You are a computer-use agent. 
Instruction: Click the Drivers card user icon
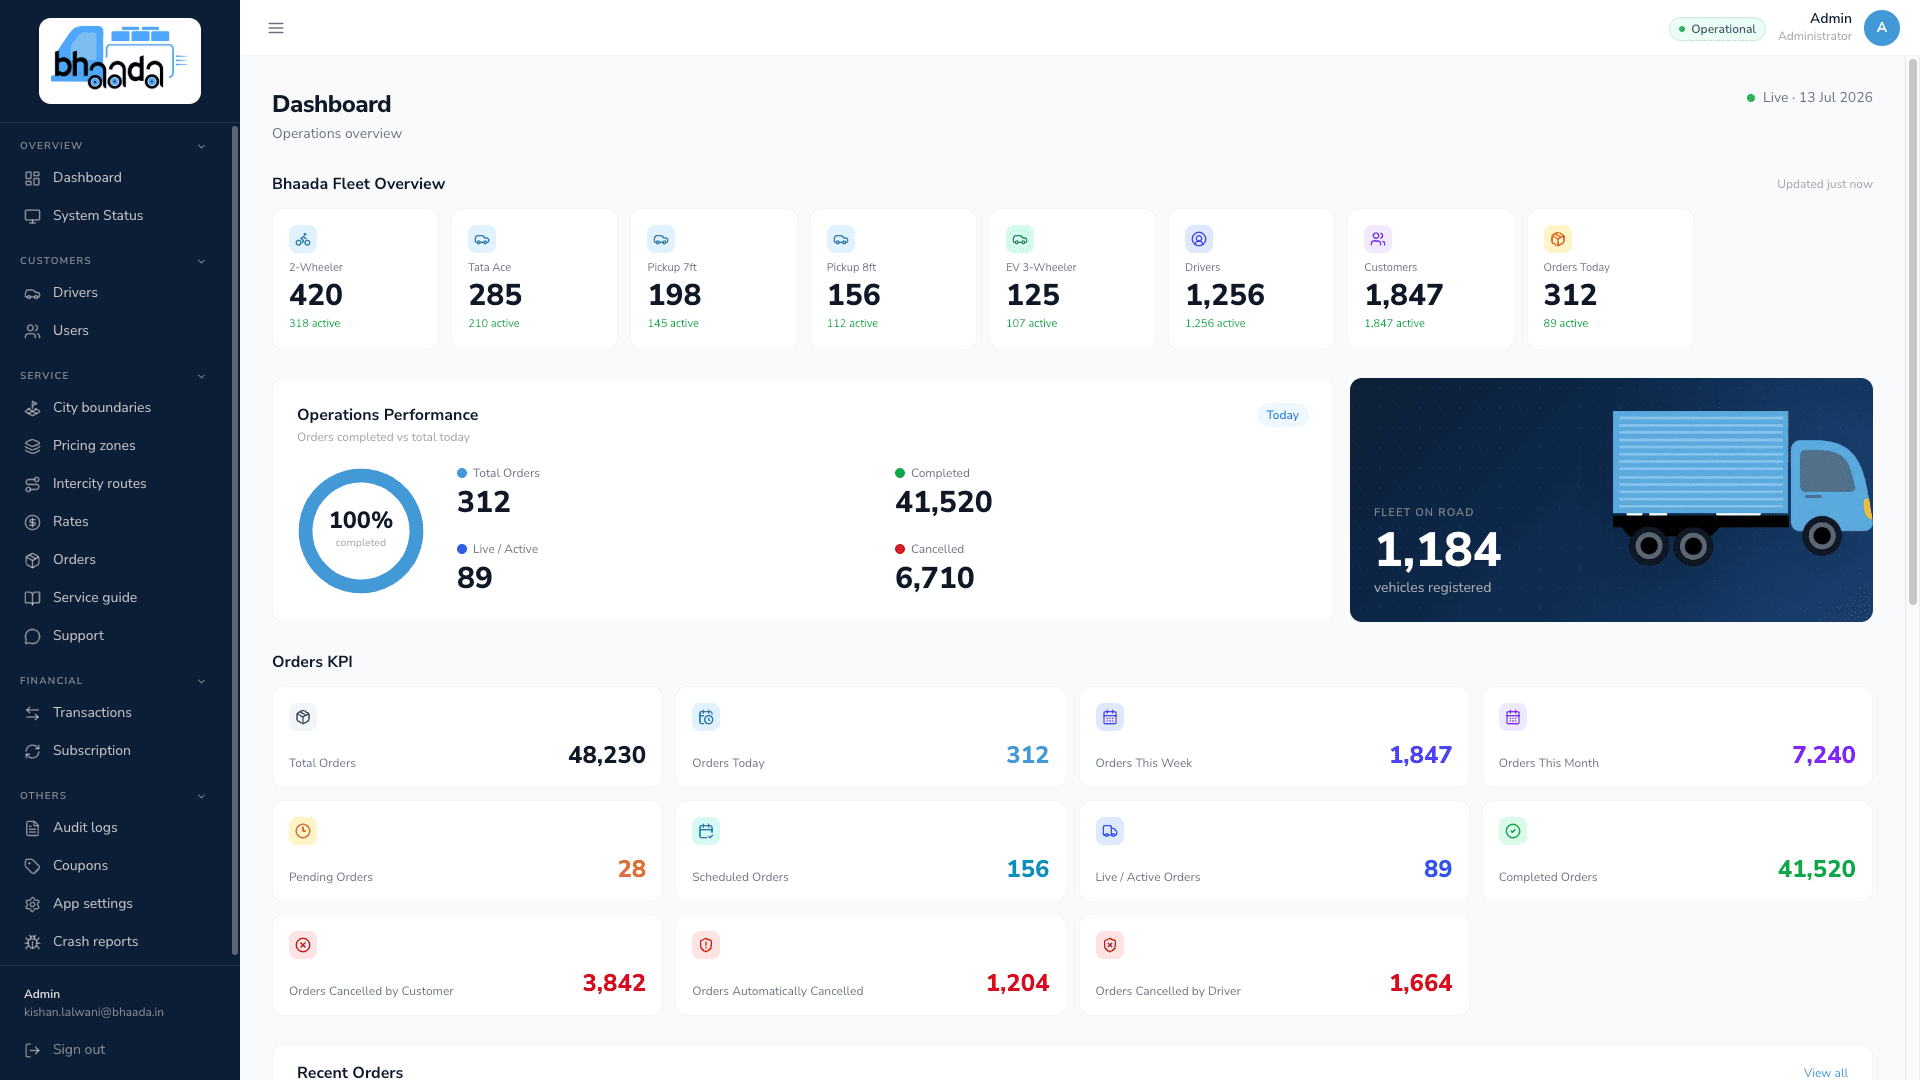pyautogui.click(x=1199, y=239)
